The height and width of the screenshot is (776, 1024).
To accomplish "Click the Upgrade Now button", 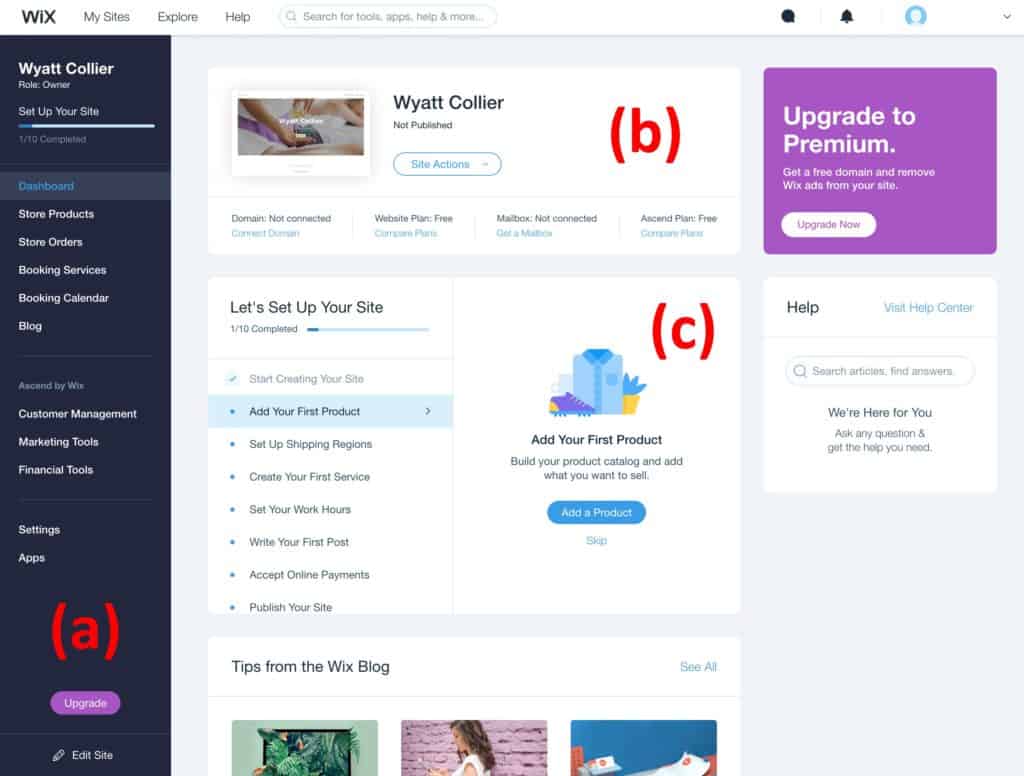I will [x=829, y=224].
